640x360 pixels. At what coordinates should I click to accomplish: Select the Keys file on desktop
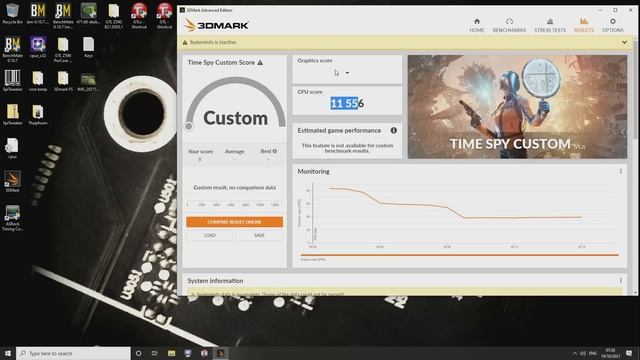pyautogui.click(x=88, y=47)
